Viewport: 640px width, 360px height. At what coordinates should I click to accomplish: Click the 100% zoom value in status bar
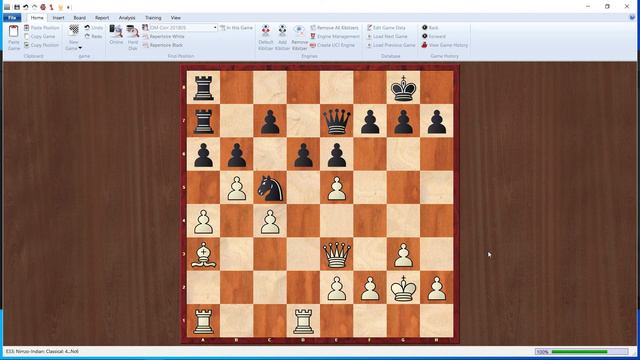pyautogui.click(x=542, y=352)
